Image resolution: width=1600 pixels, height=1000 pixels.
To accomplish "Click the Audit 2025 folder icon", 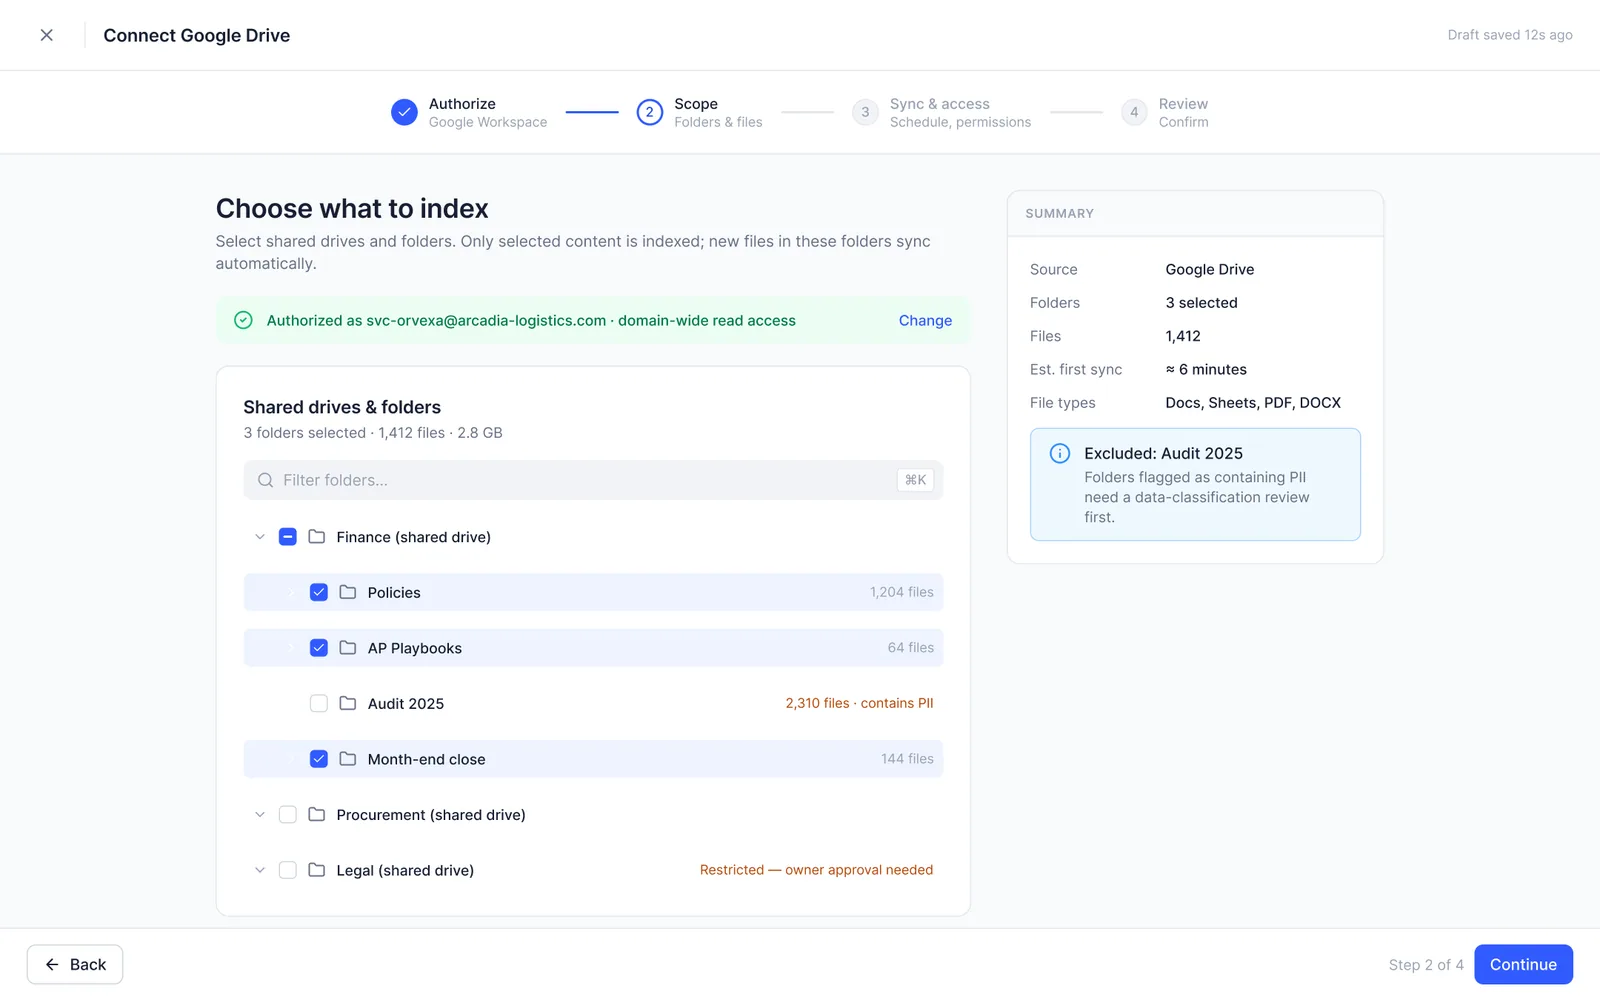I will (348, 704).
